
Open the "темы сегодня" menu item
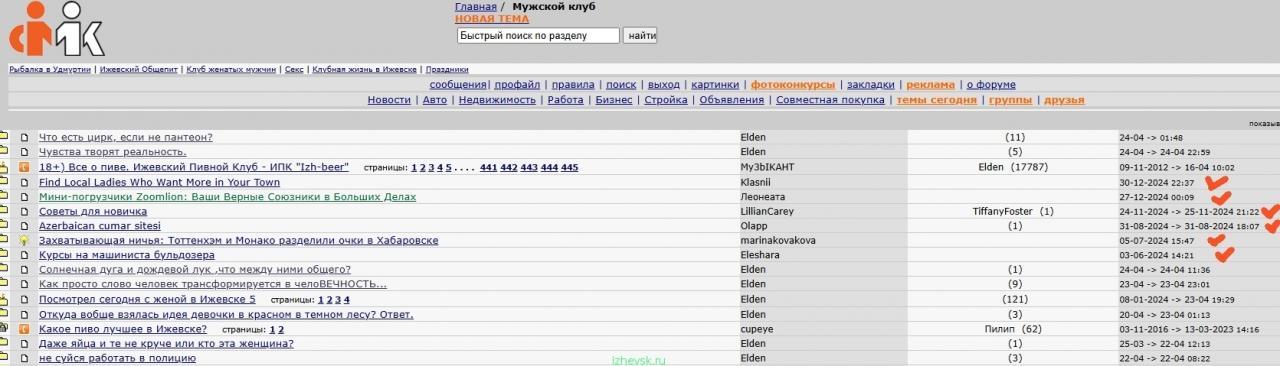point(936,100)
